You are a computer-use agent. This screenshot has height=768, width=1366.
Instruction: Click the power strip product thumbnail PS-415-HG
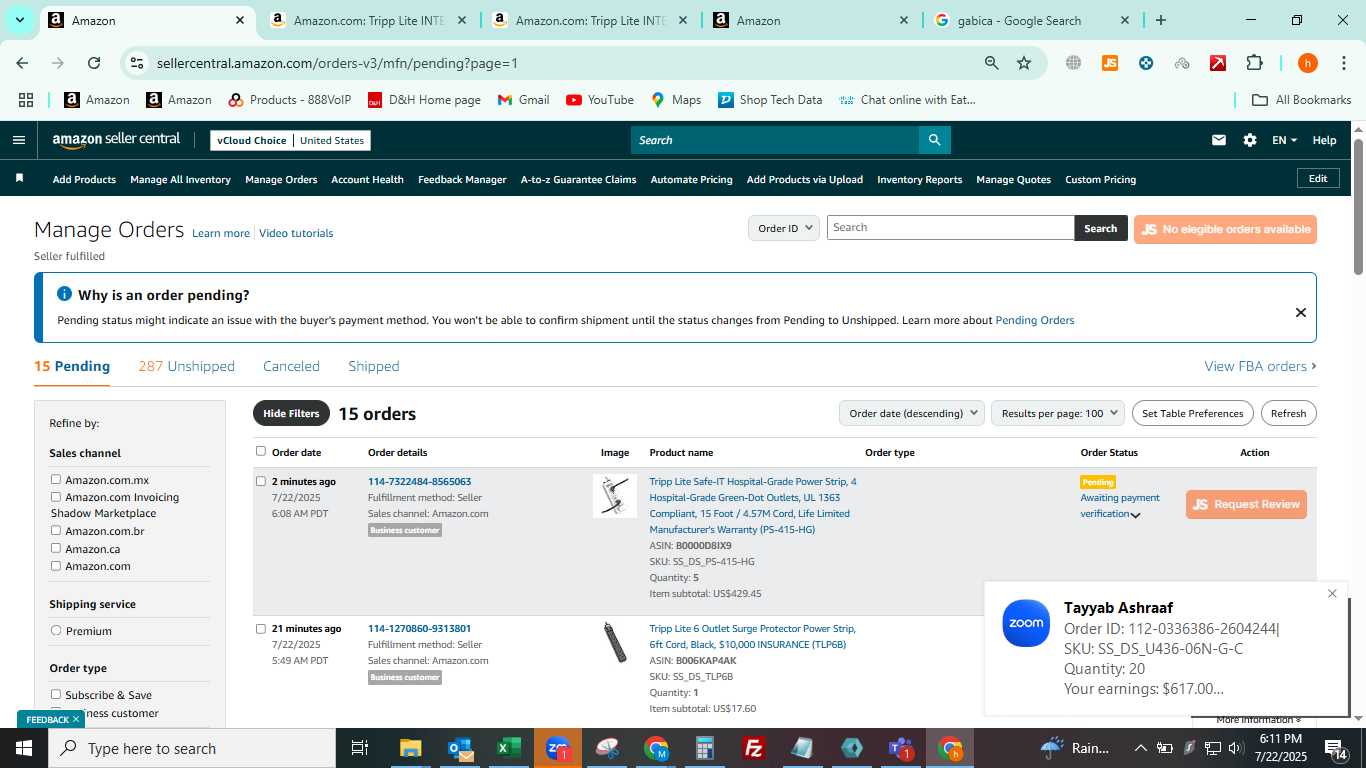614,496
